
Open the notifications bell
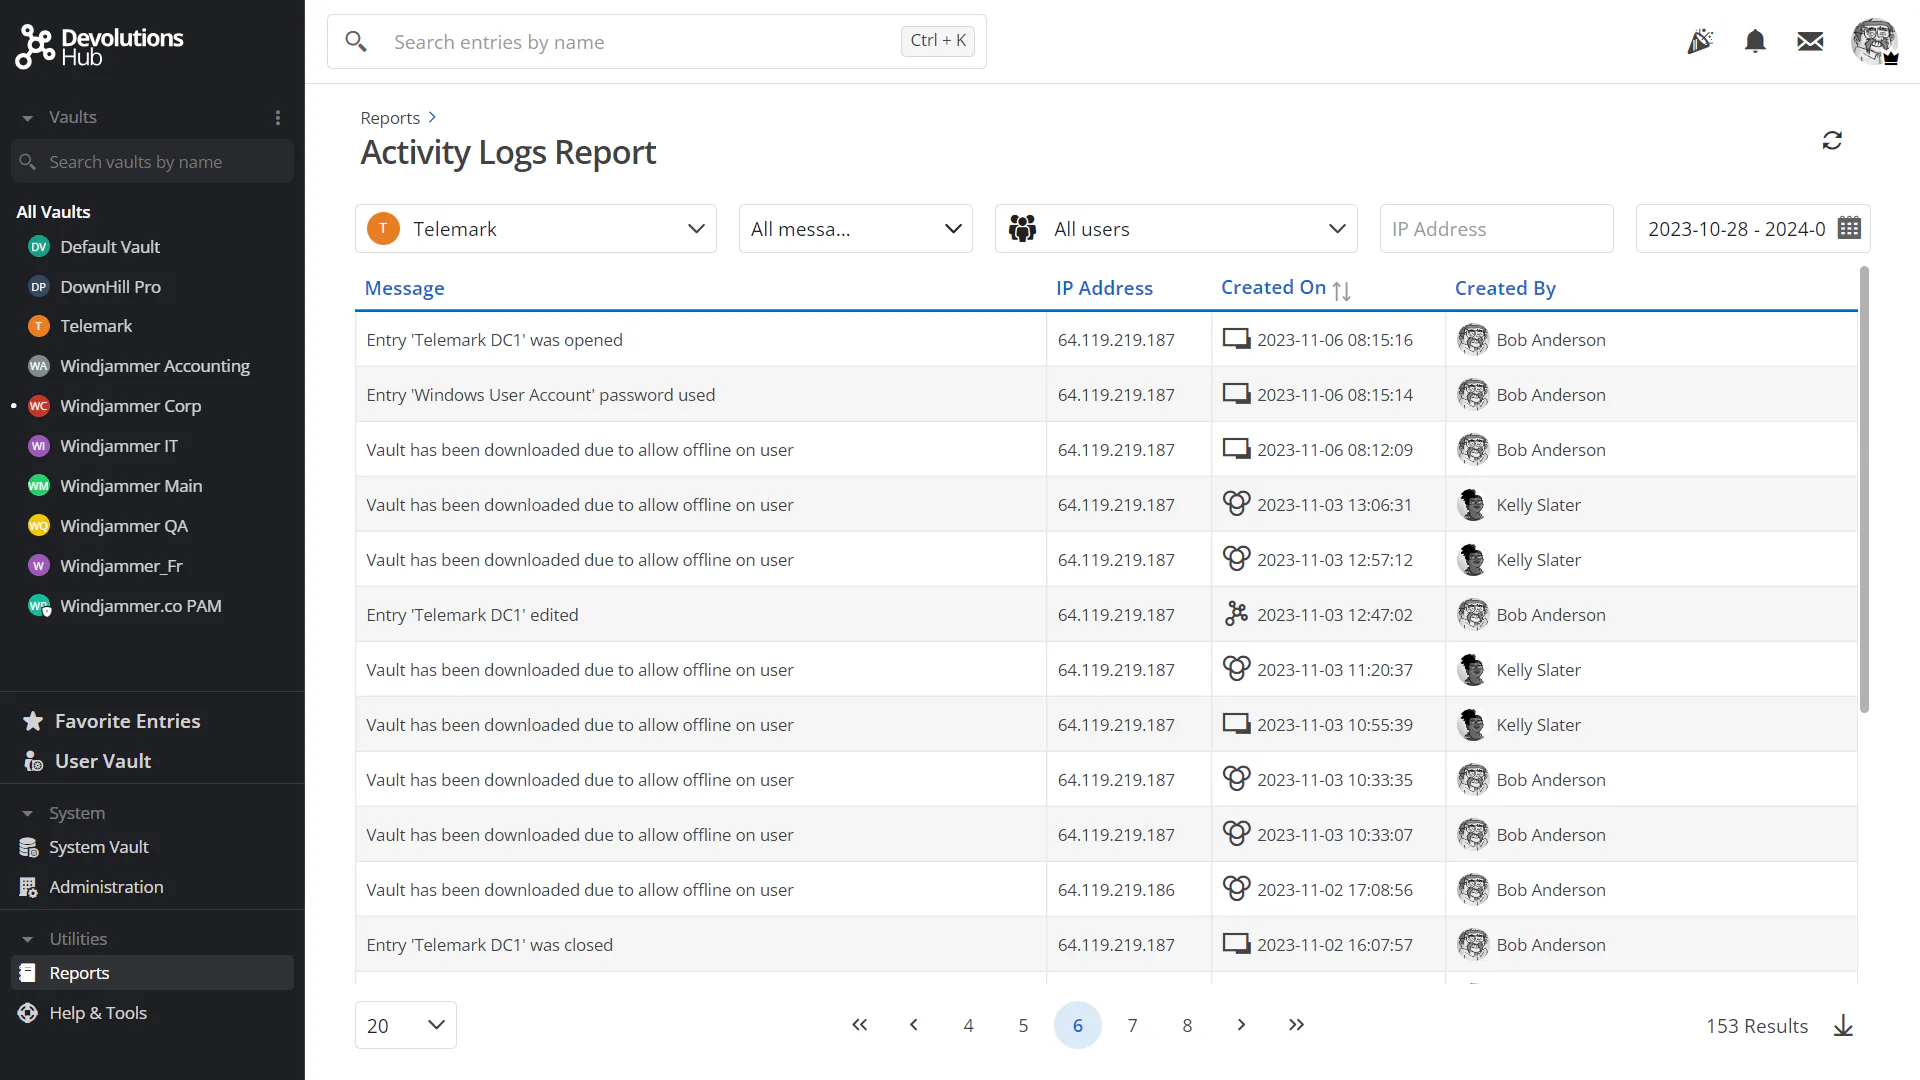1755,41
